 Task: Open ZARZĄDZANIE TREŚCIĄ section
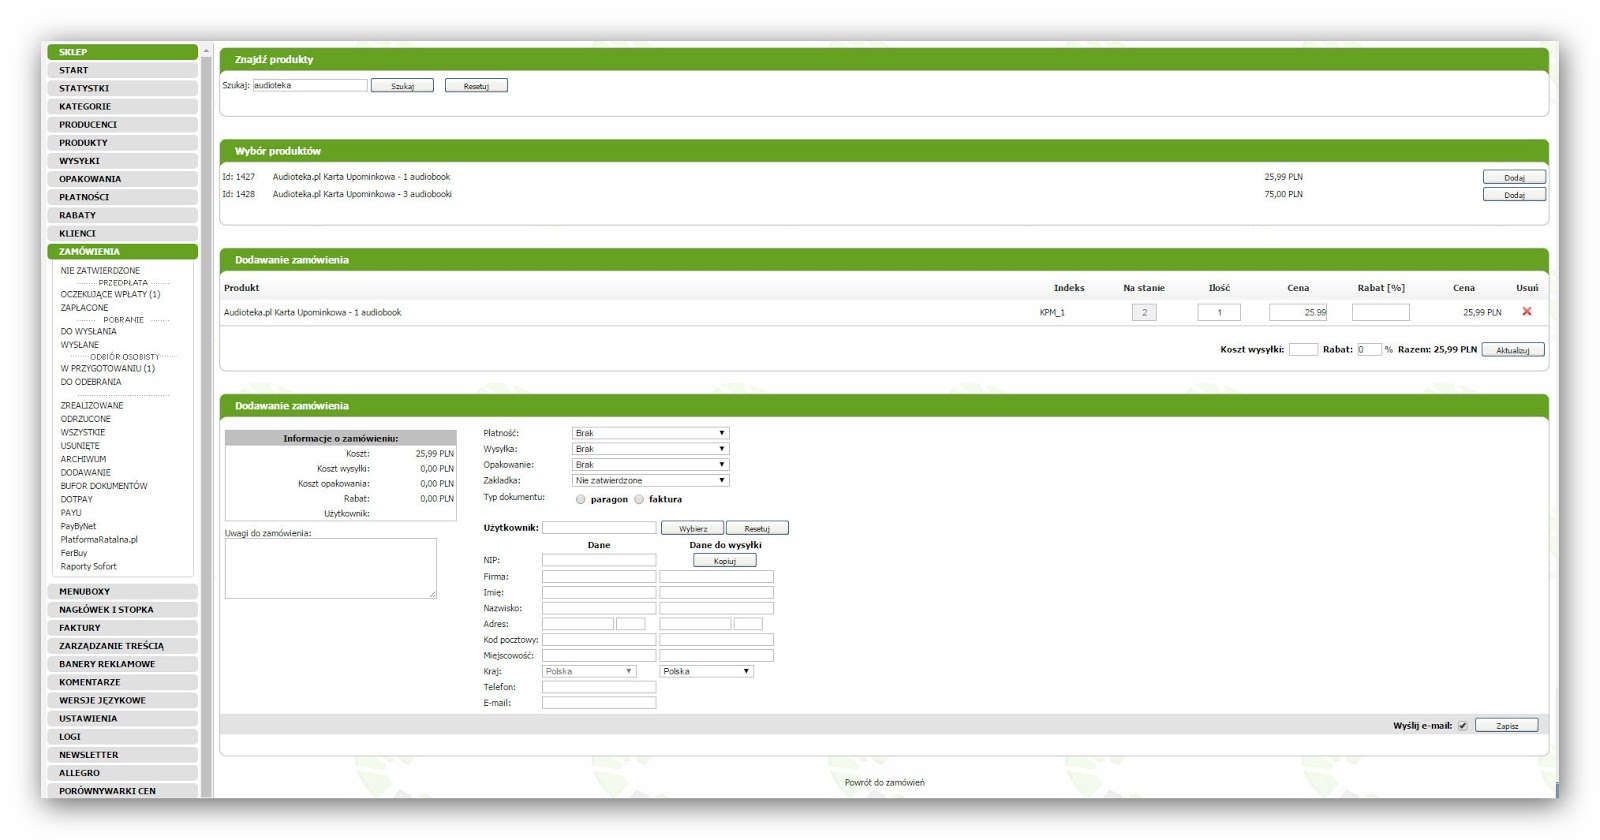pyautogui.click(x=122, y=646)
